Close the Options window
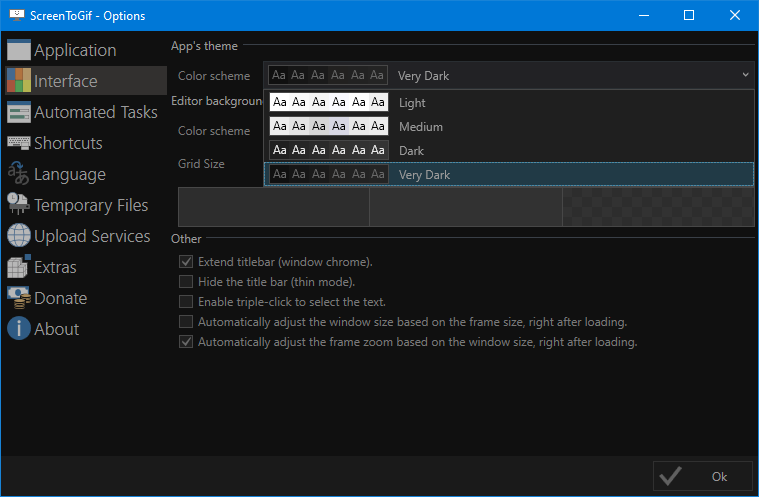Viewport: 759px width, 497px height. point(735,15)
